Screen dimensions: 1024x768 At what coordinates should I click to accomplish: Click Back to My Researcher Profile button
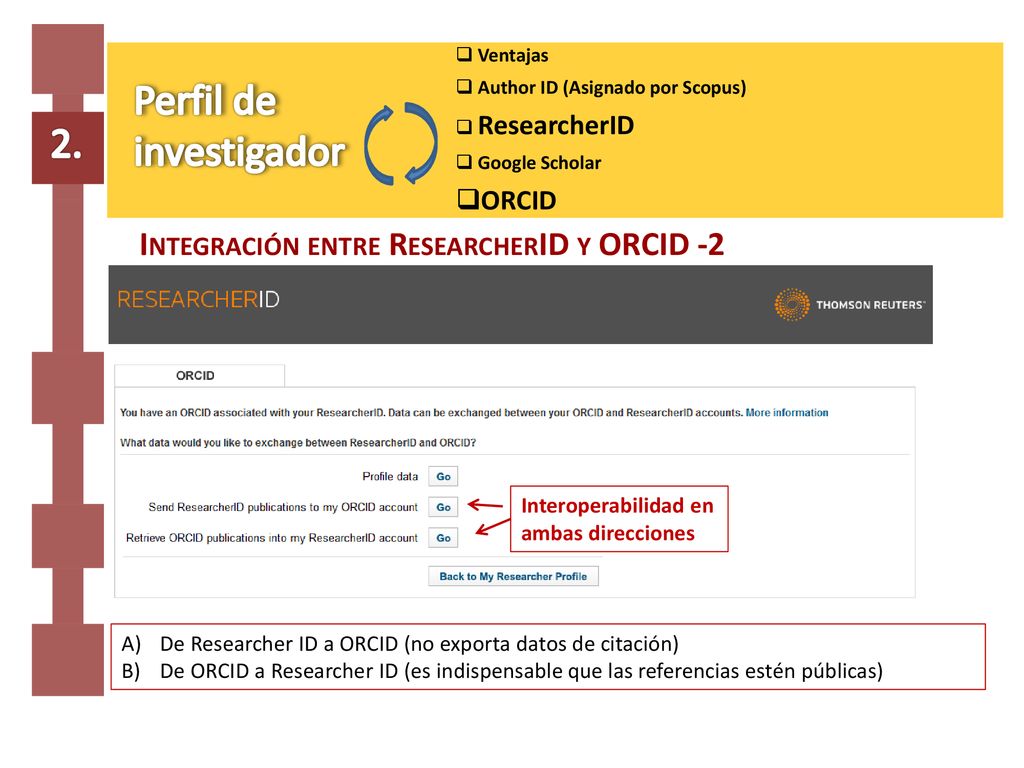coord(513,576)
